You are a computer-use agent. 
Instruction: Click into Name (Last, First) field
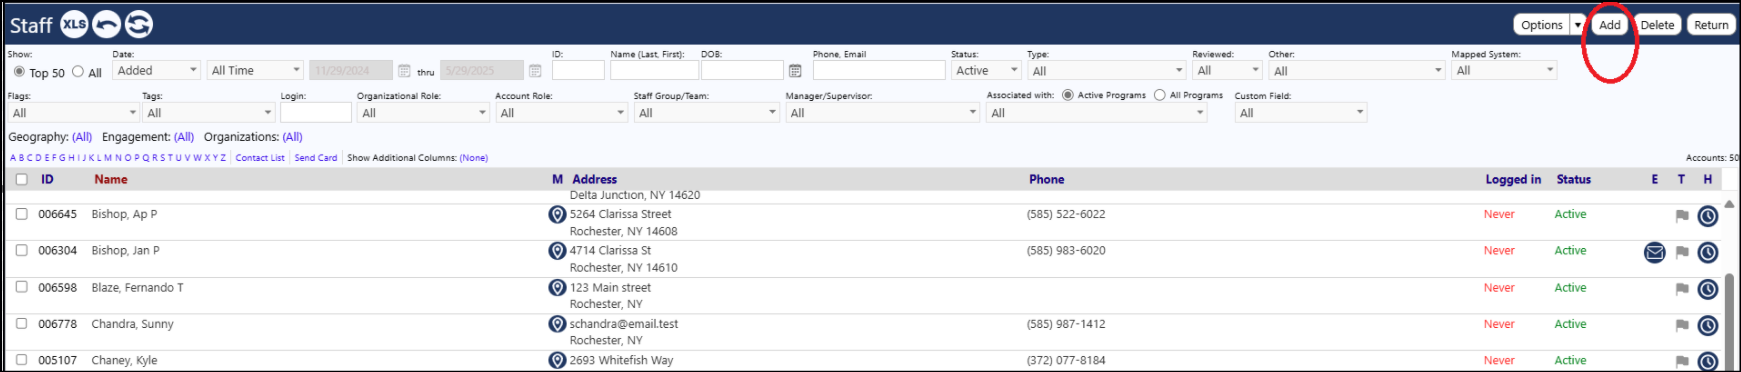655,70
